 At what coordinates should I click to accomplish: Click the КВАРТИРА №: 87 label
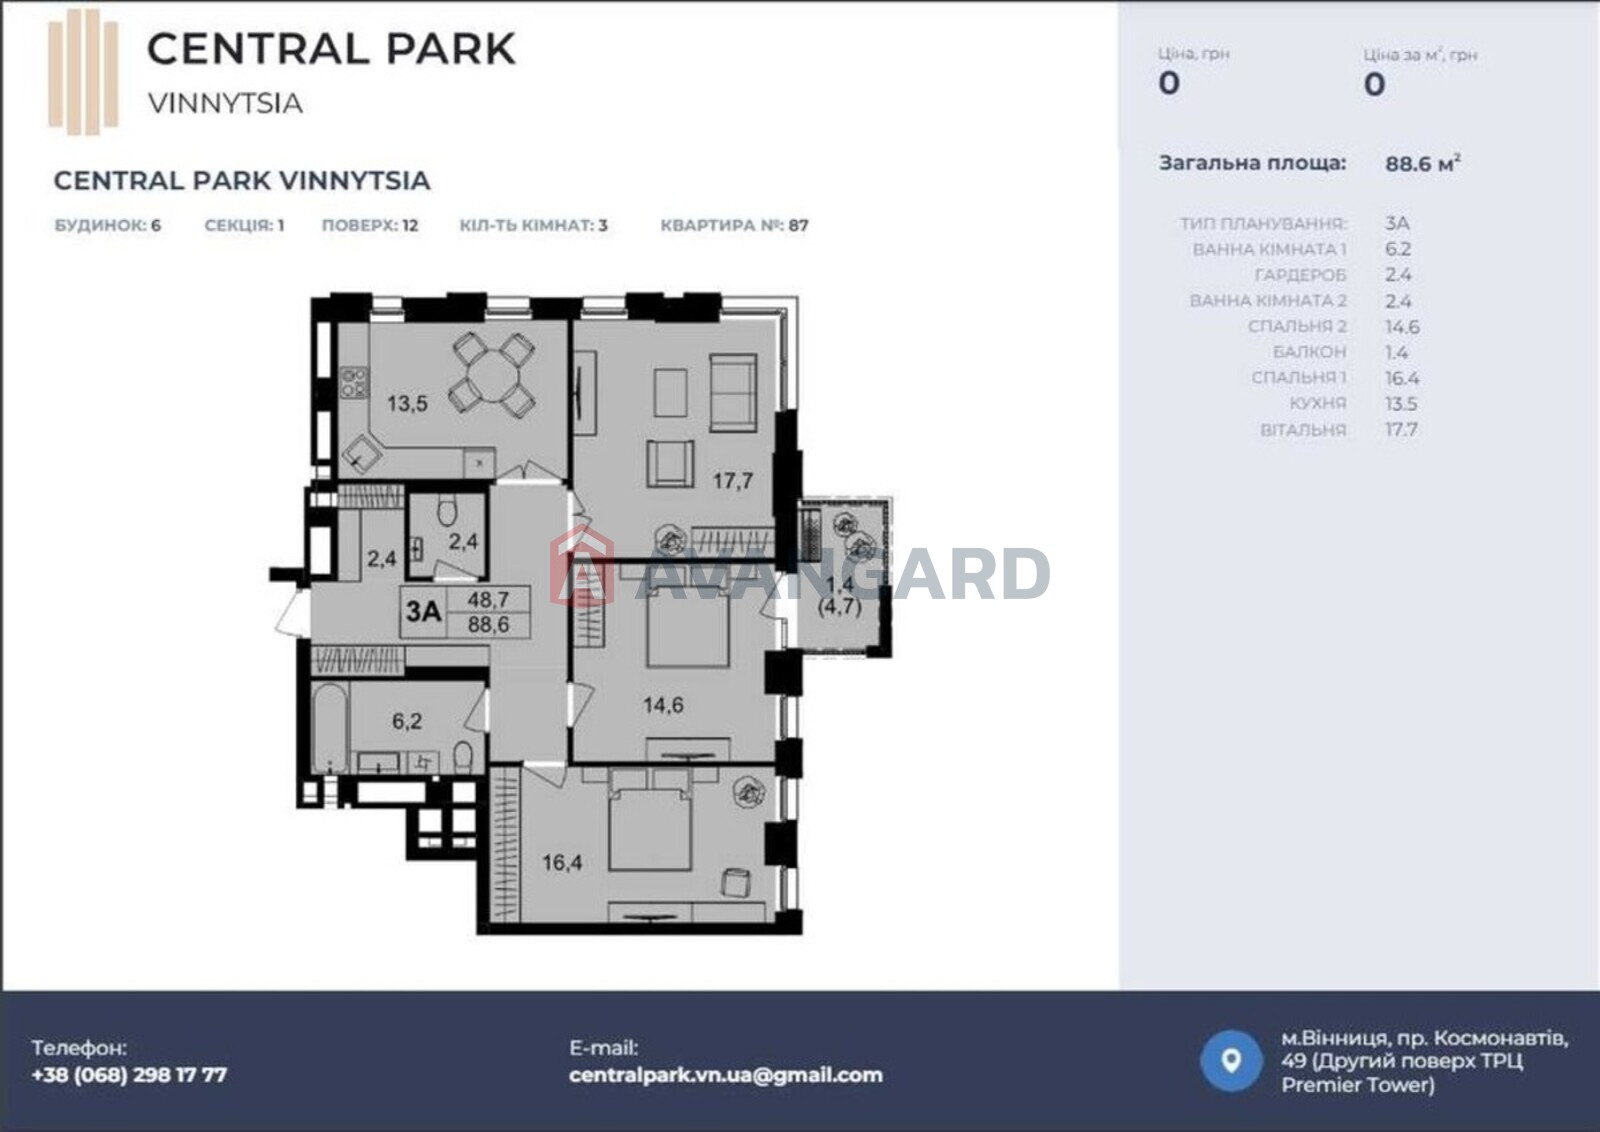point(734,226)
